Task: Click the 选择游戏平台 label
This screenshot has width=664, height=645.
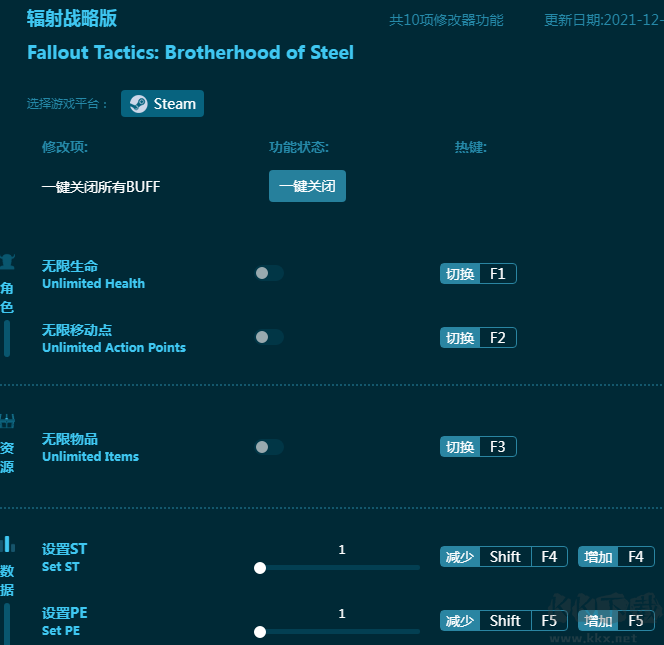Action: coord(67,104)
